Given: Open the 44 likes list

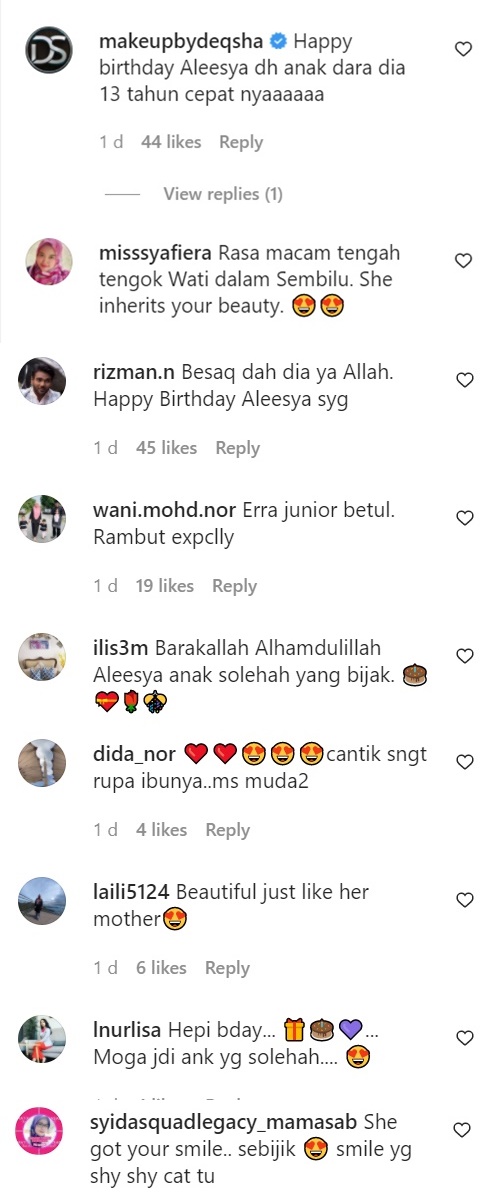Looking at the screenshot, I should [x=171, y=142].
